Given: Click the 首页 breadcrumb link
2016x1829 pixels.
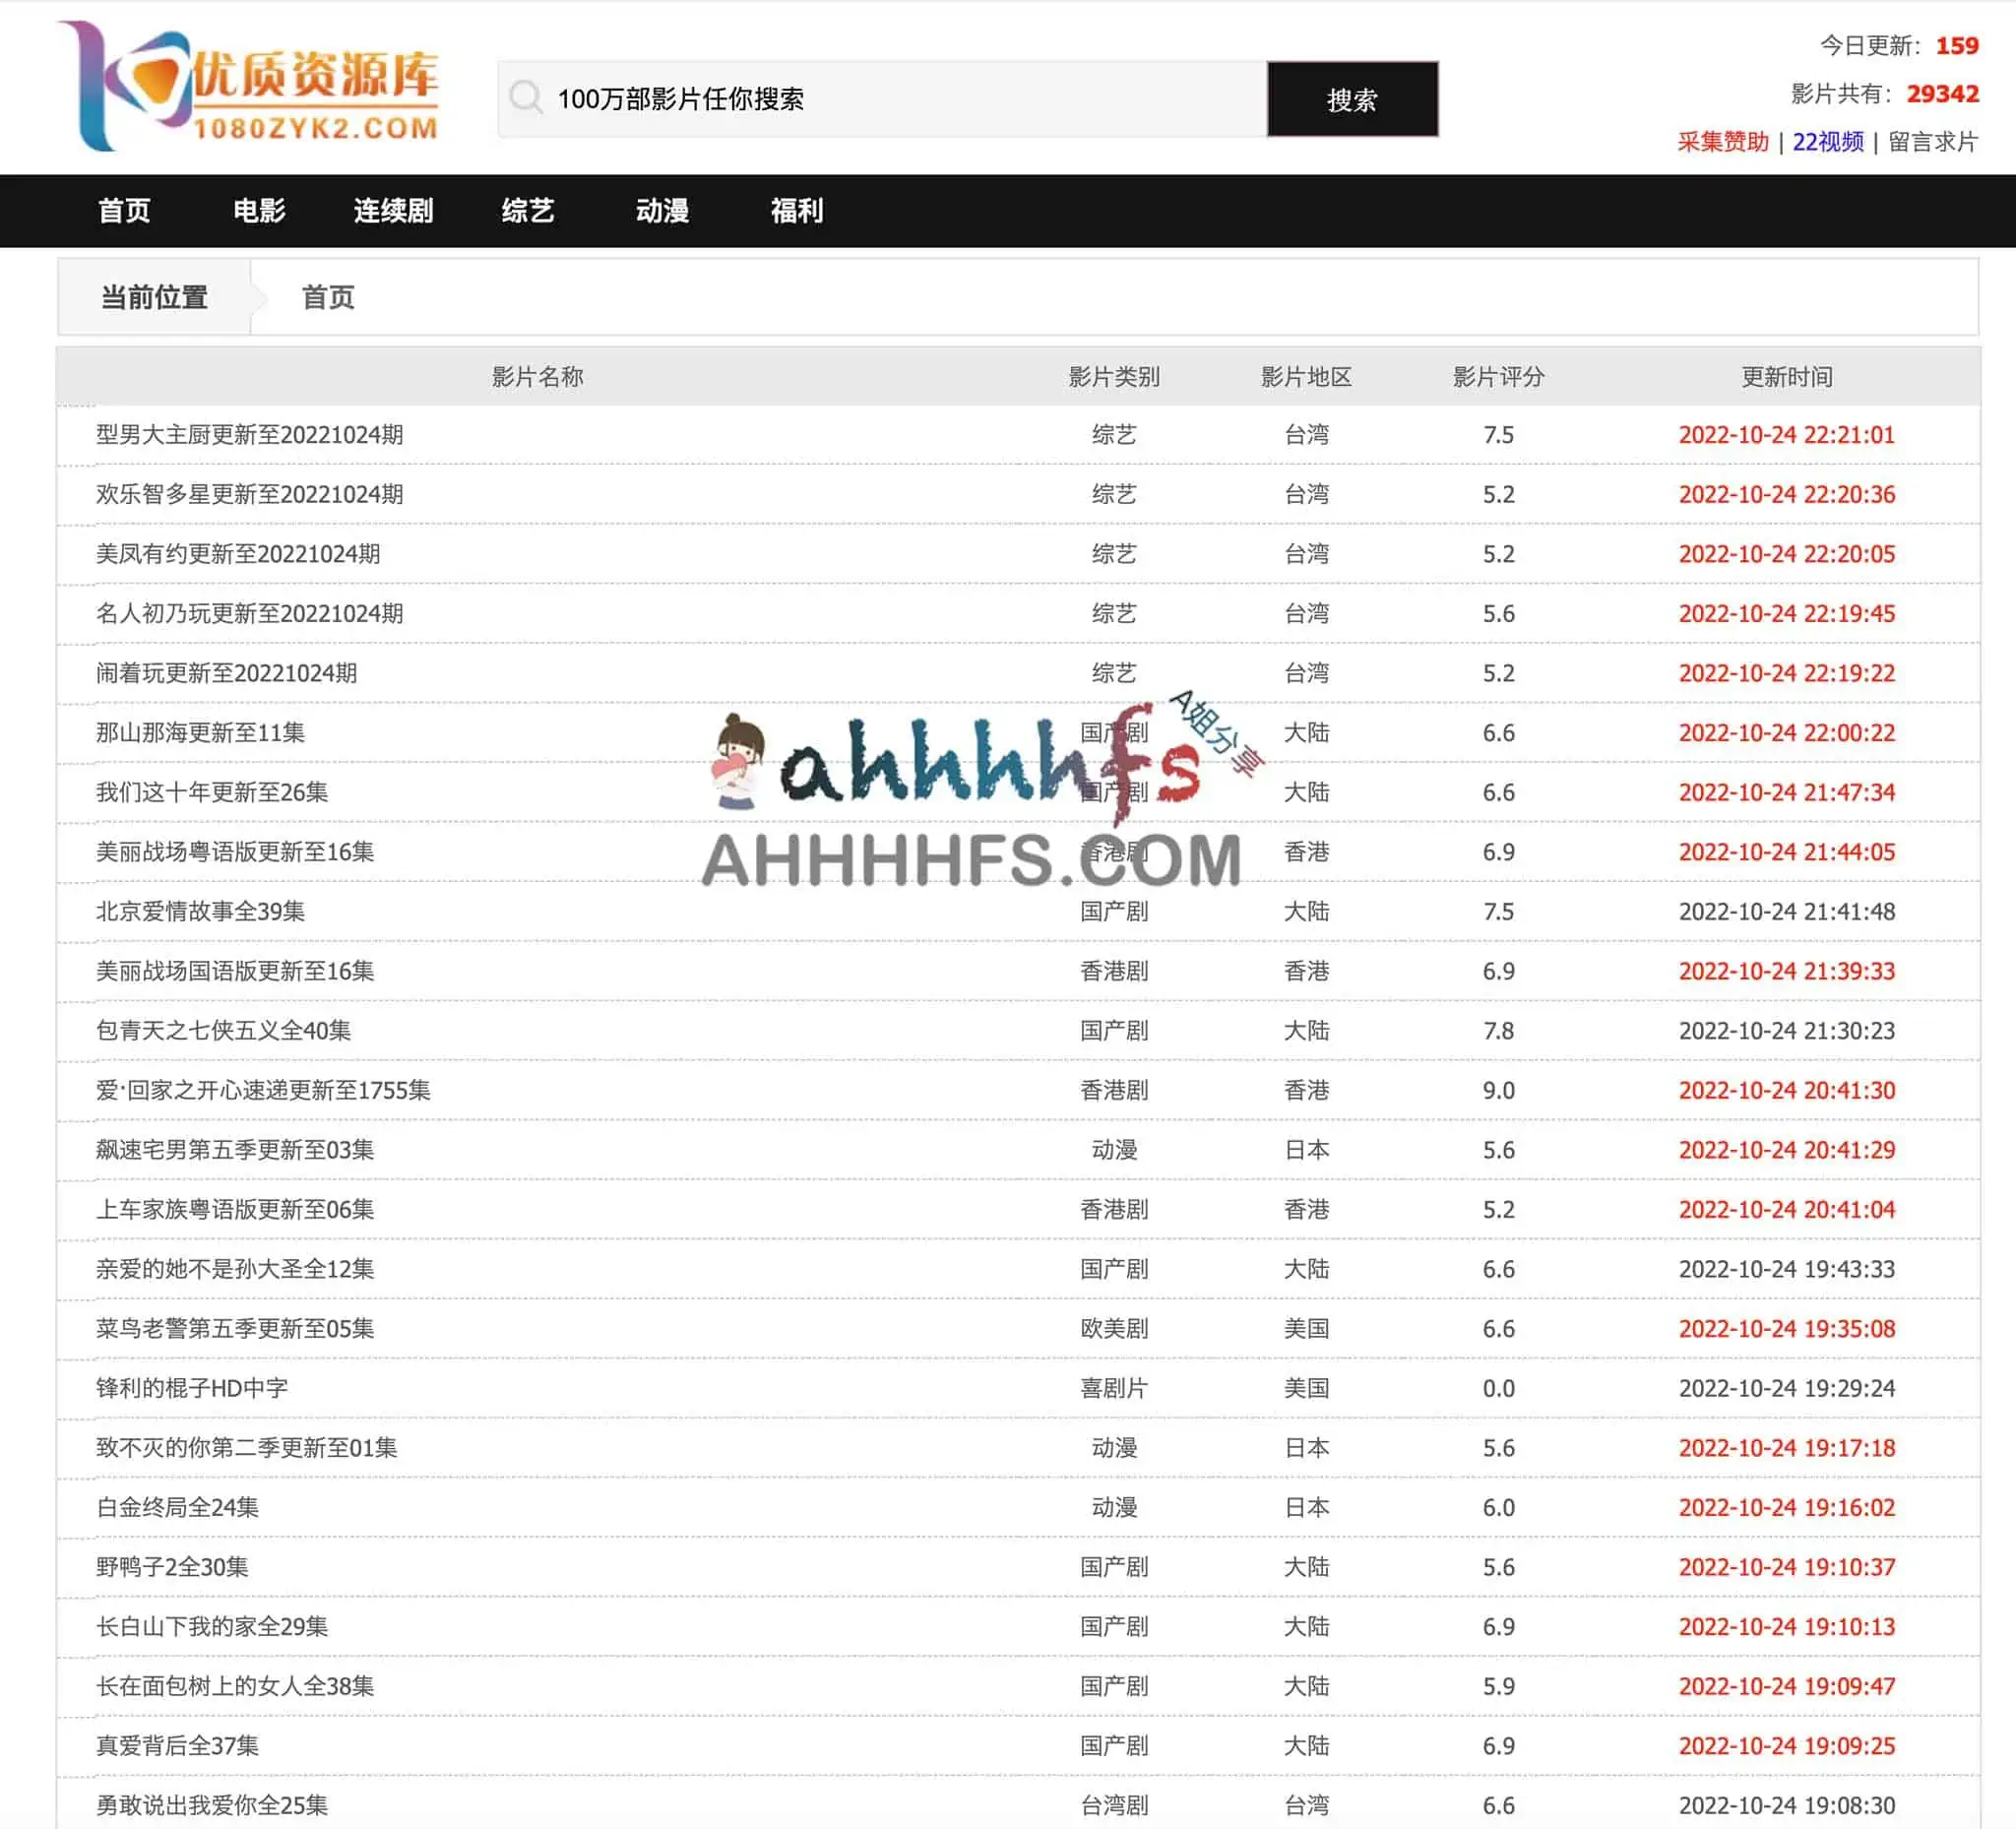Looking at the screenshot, I should coord(330,297).
